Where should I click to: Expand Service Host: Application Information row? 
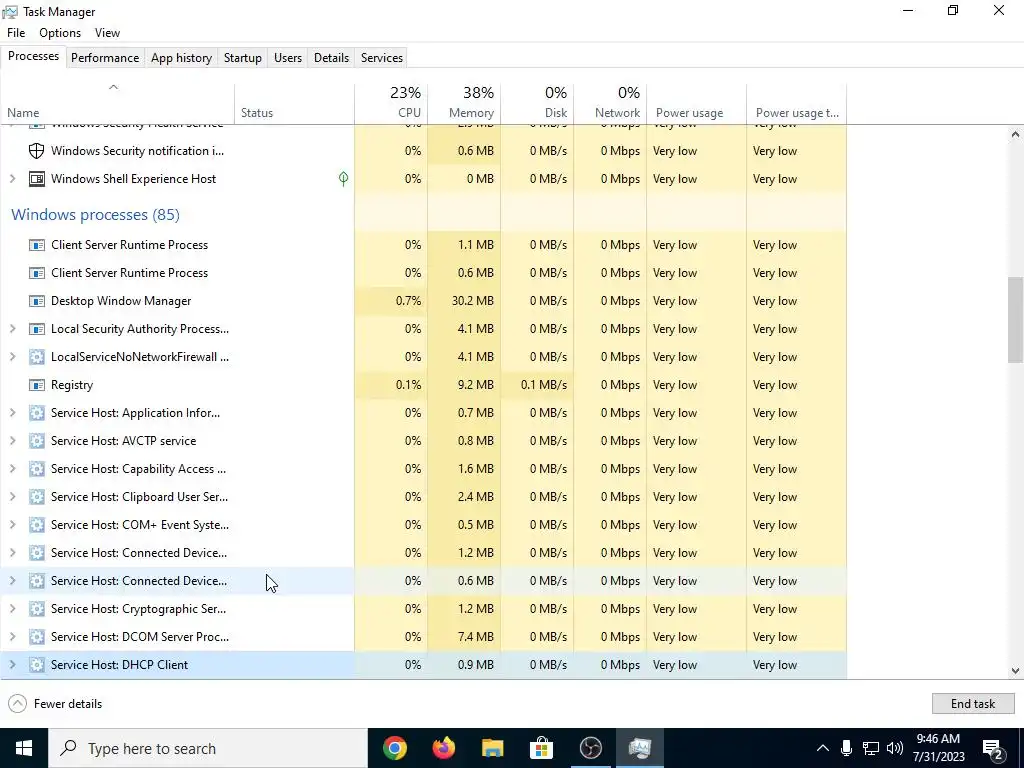pos(12,413)
